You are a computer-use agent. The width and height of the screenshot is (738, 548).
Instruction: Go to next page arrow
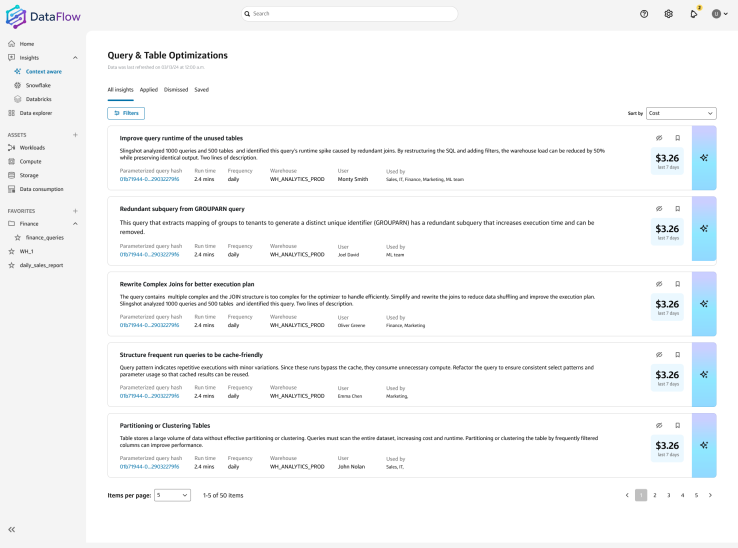click(710, 495)
